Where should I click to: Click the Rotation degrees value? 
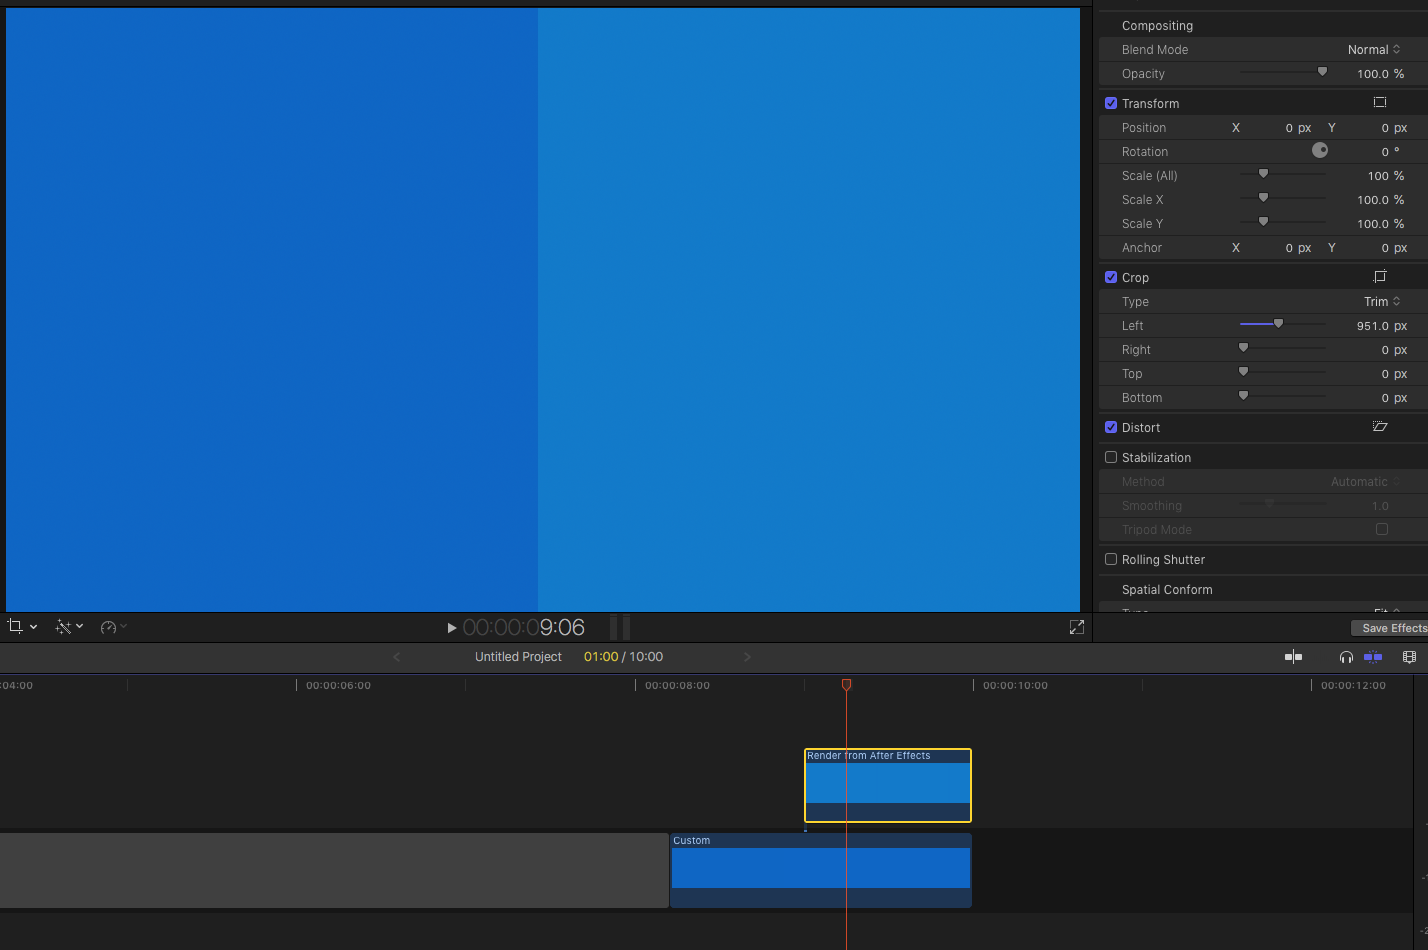pyautogui.click(x=1391, y=152)
